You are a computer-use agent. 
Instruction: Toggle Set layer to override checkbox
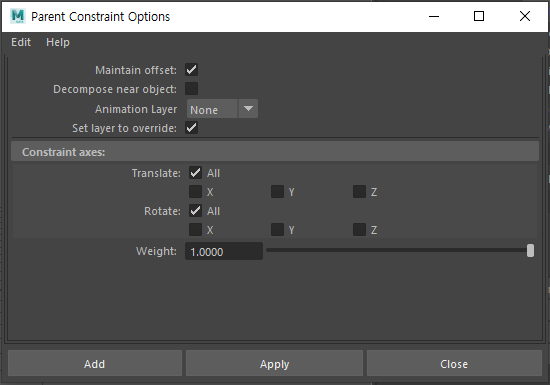[x=192, y=128]
